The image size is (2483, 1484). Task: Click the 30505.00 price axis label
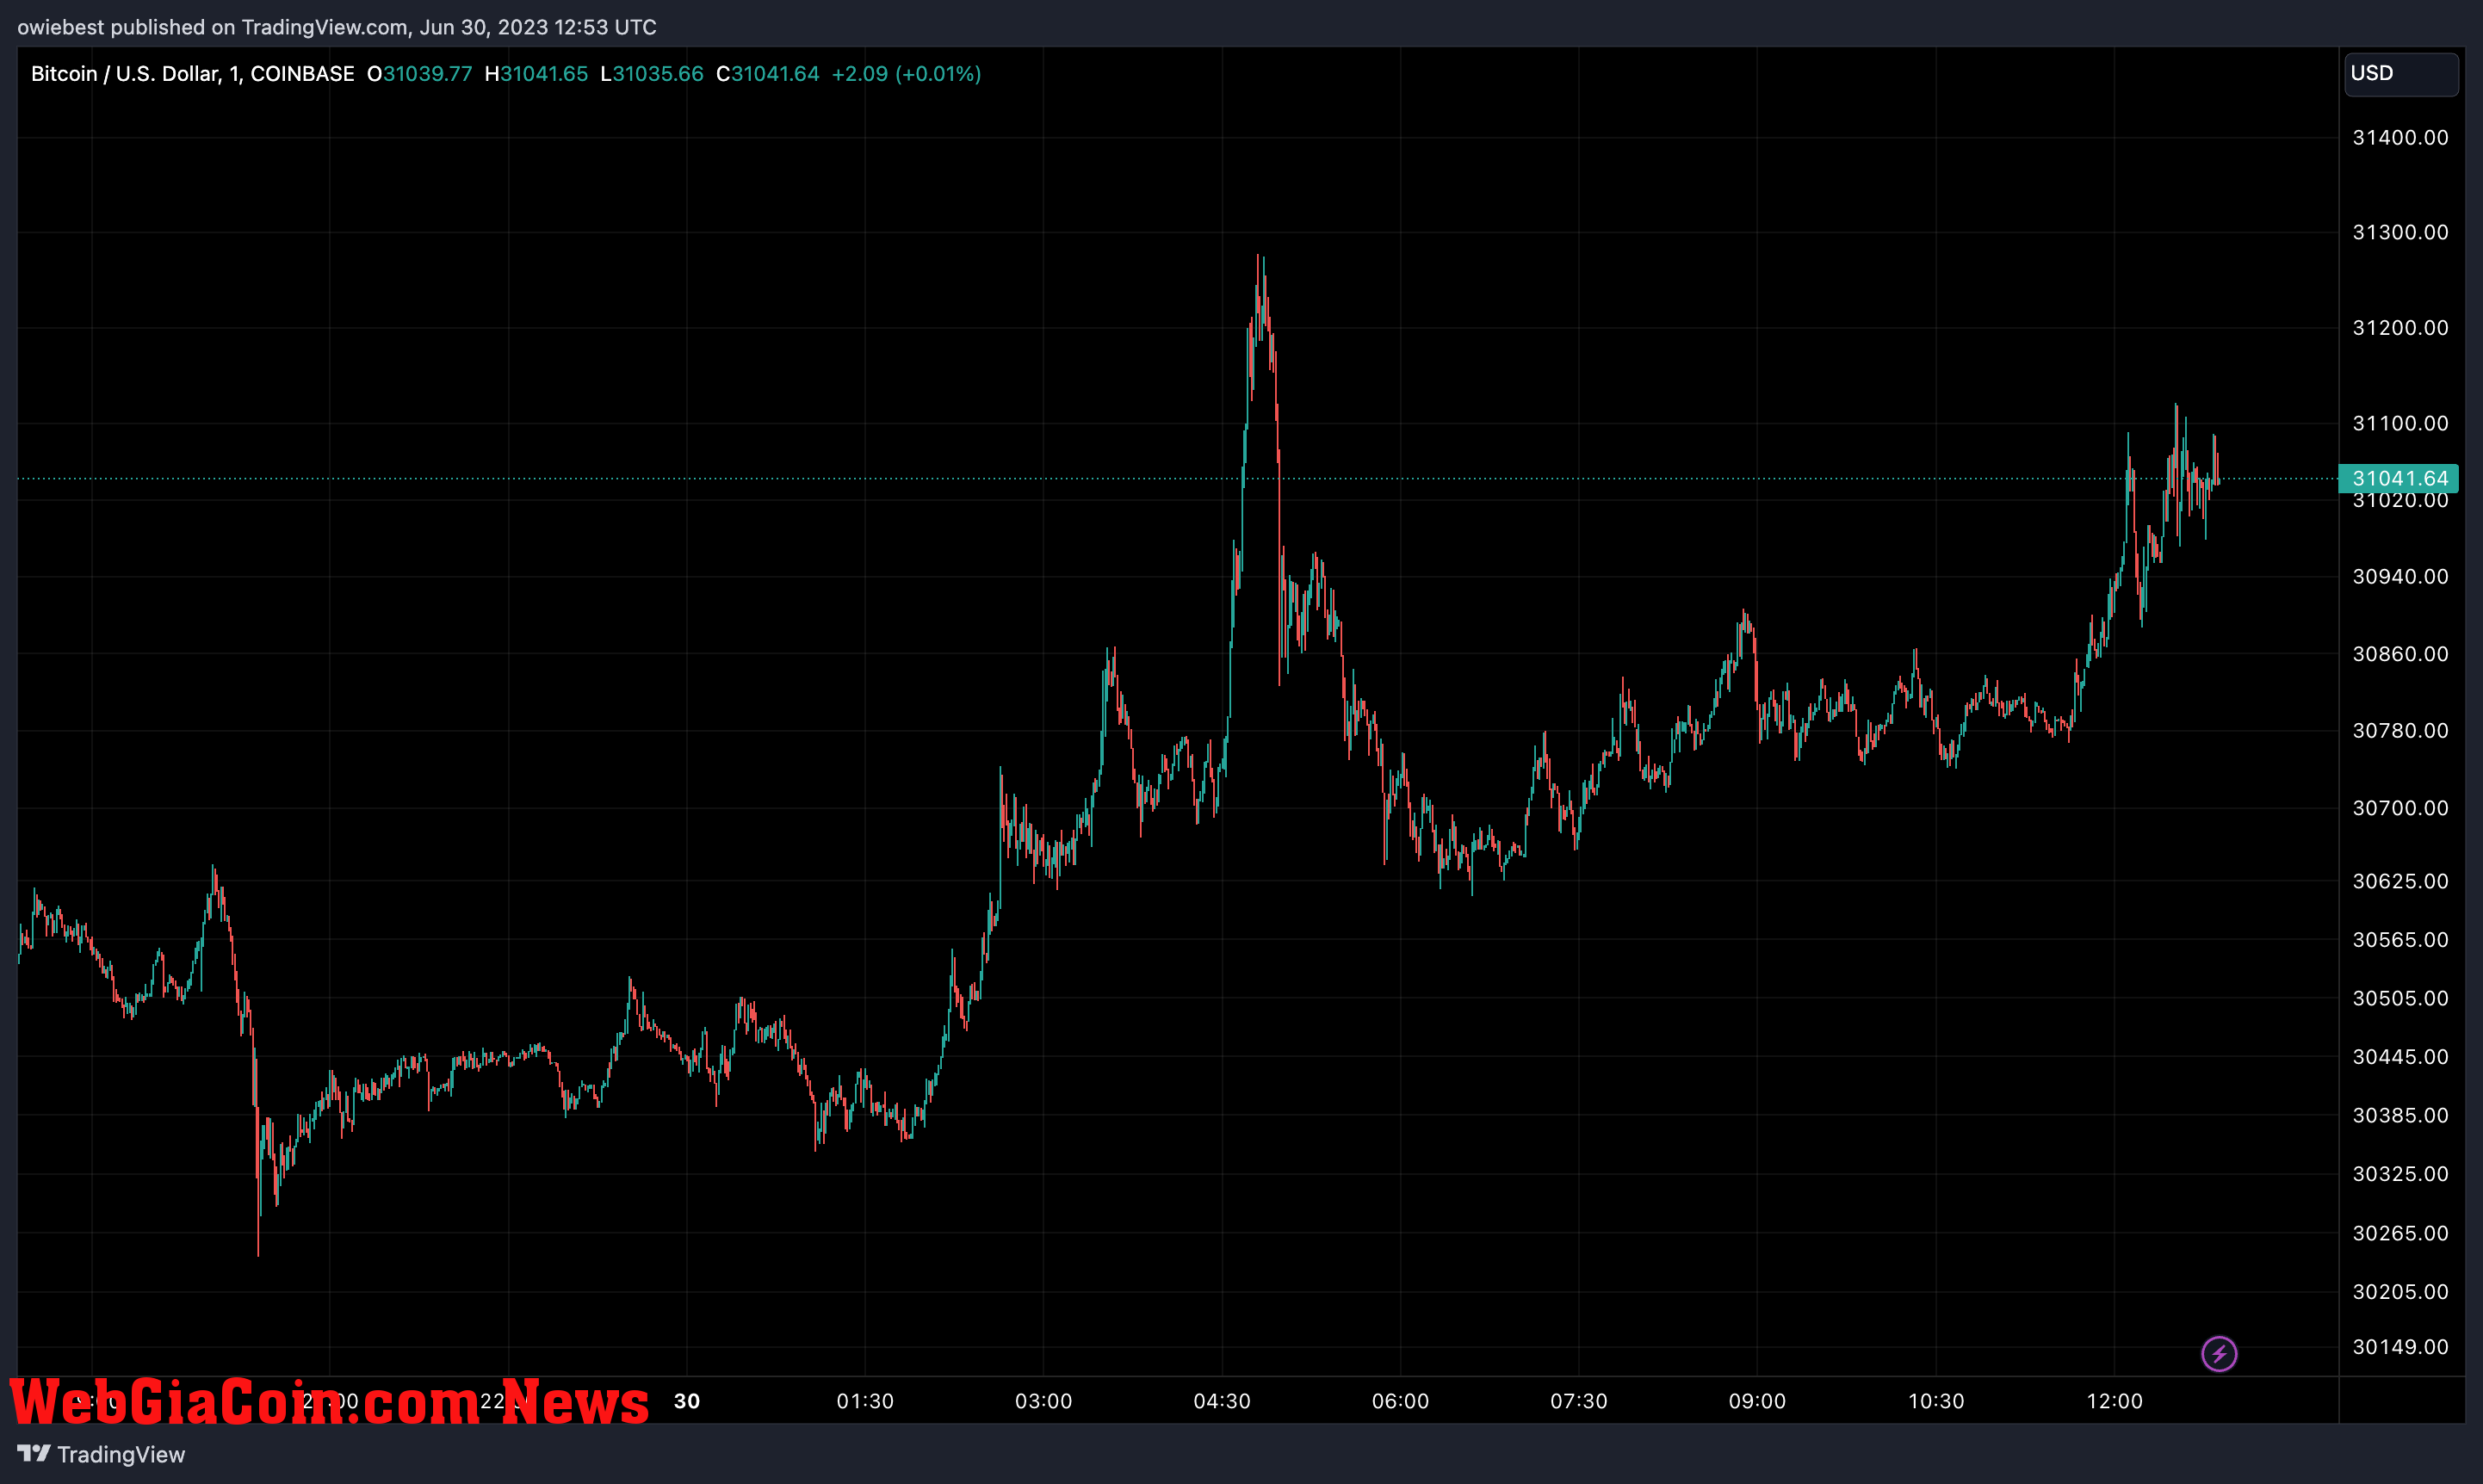pyautogui.click(x=2400, y=998)
